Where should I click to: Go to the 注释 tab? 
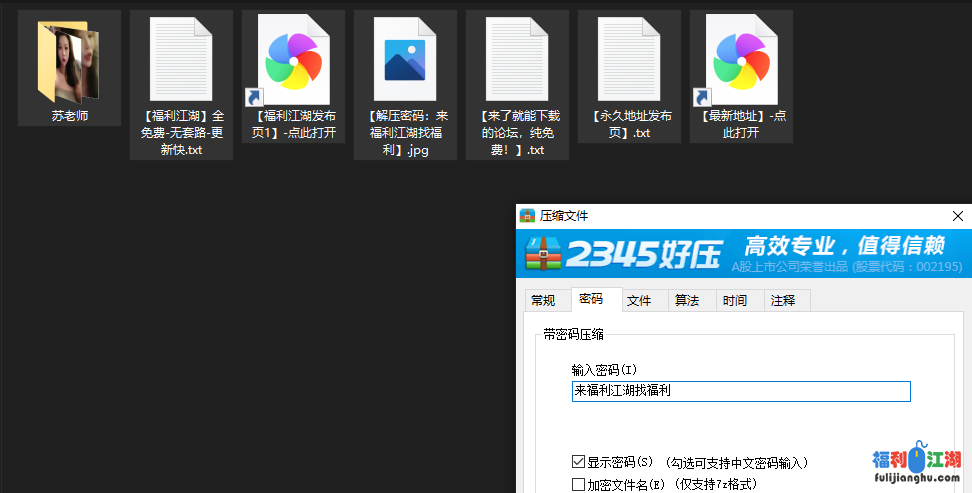[x=783, y=301]
